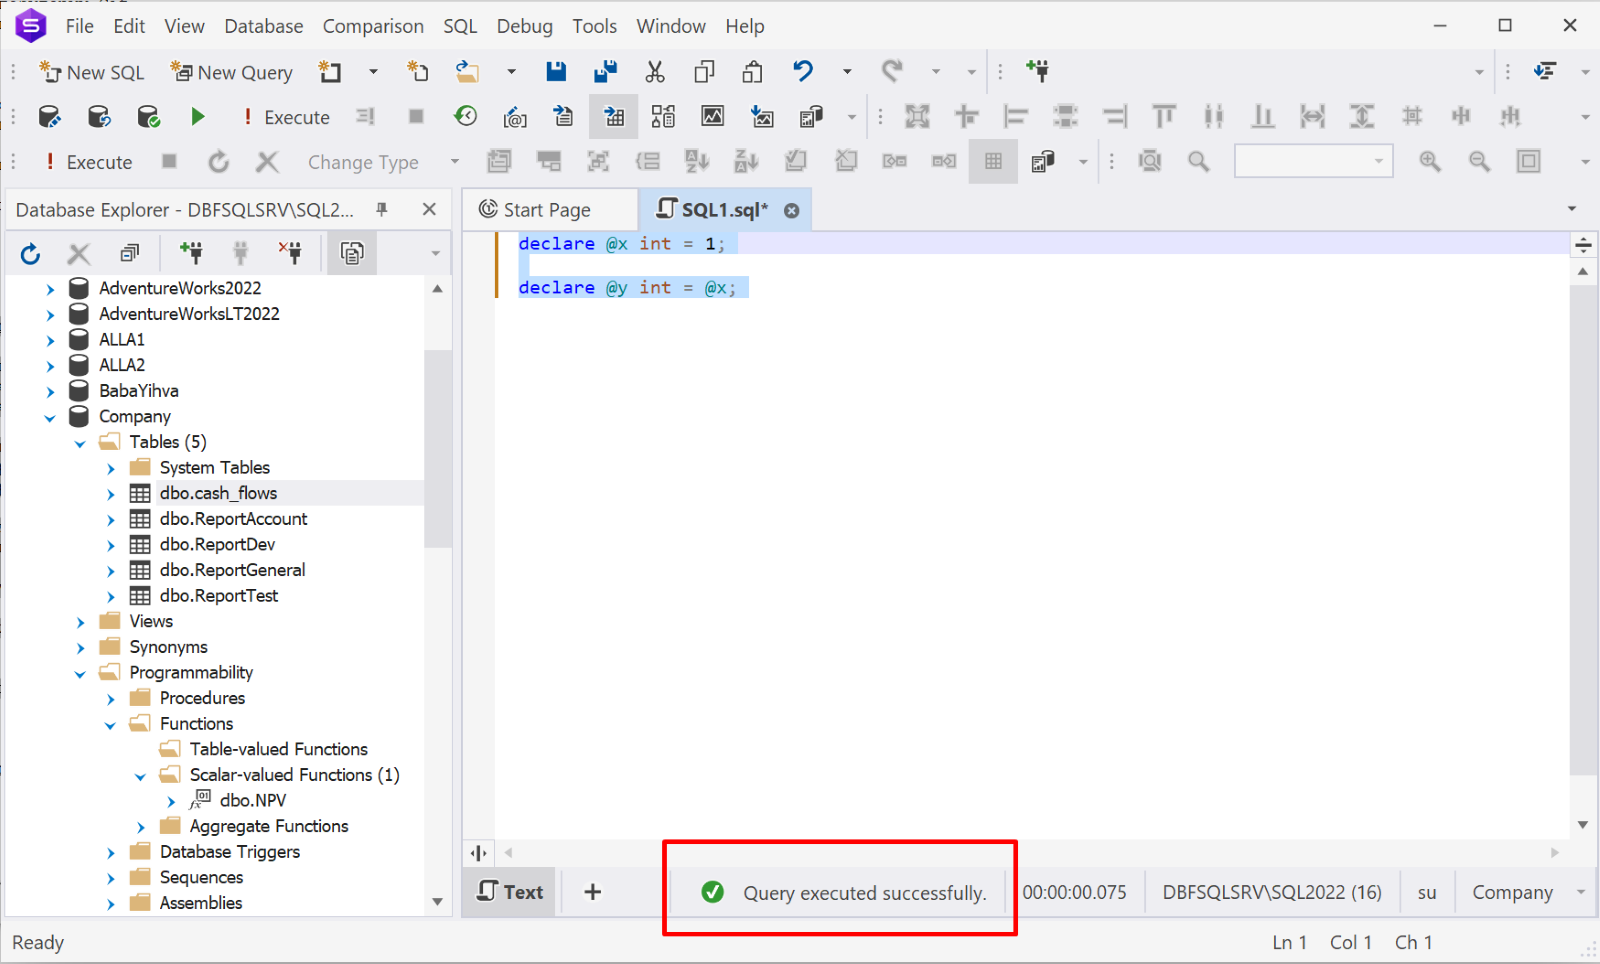Click the loop refresh icon beside Stop
Screen dimensions: 1600x964
pyautogui.click(x=219, y=162)
